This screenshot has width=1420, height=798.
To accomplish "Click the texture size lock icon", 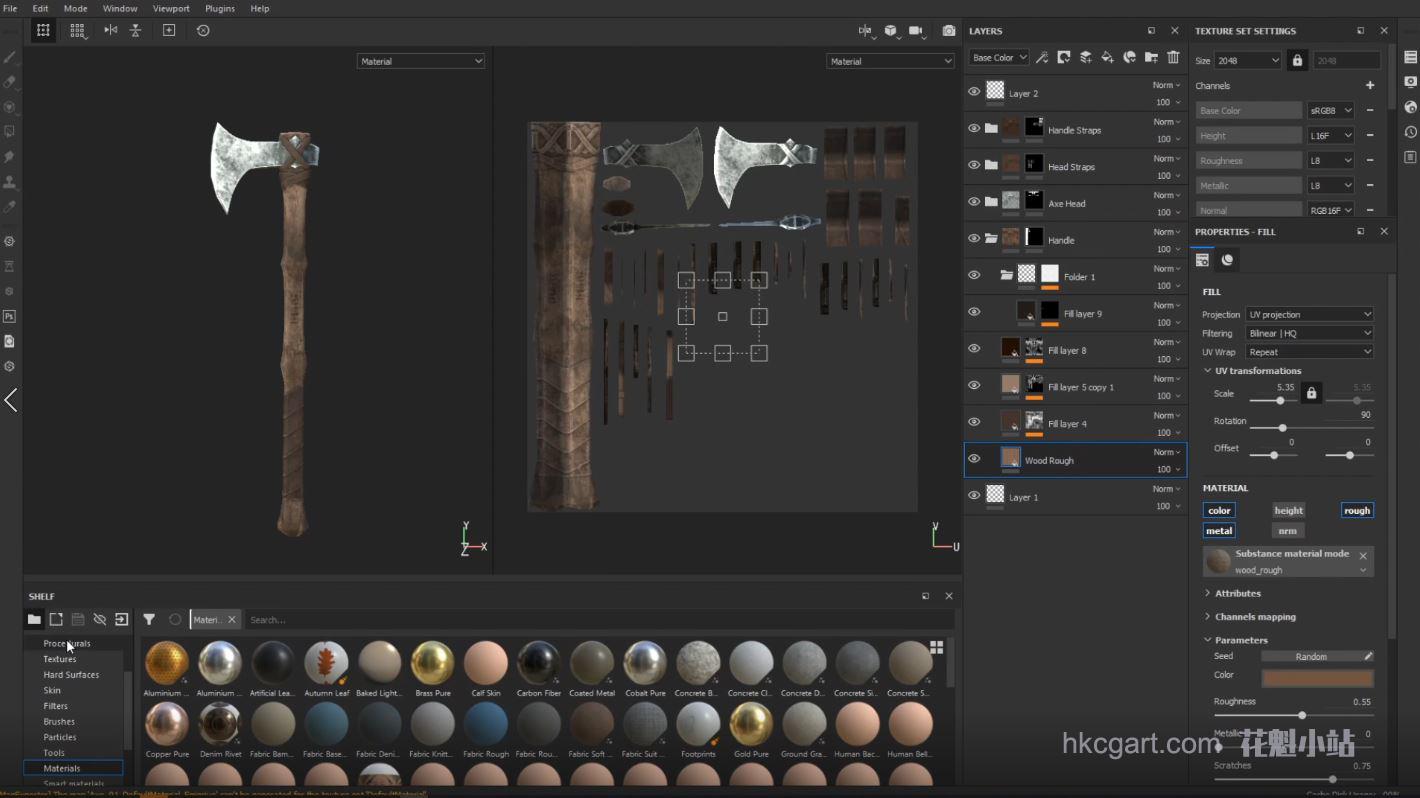I will tap(1297, 61).
